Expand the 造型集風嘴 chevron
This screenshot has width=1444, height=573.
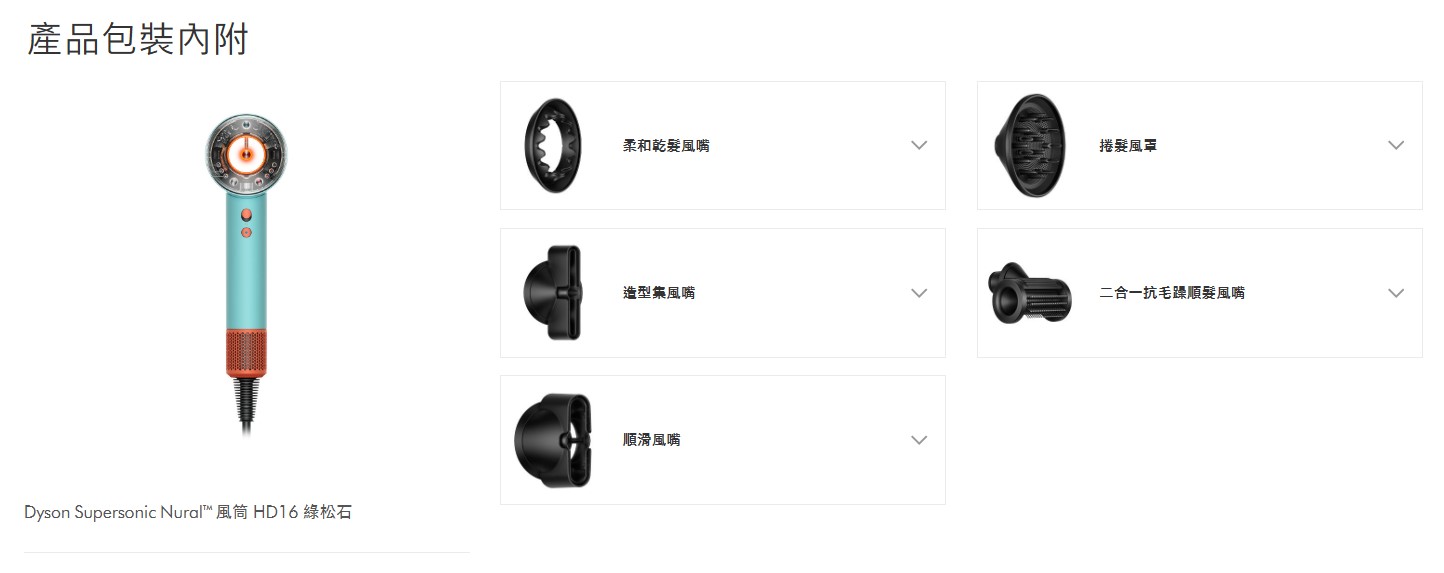point(919,293)
